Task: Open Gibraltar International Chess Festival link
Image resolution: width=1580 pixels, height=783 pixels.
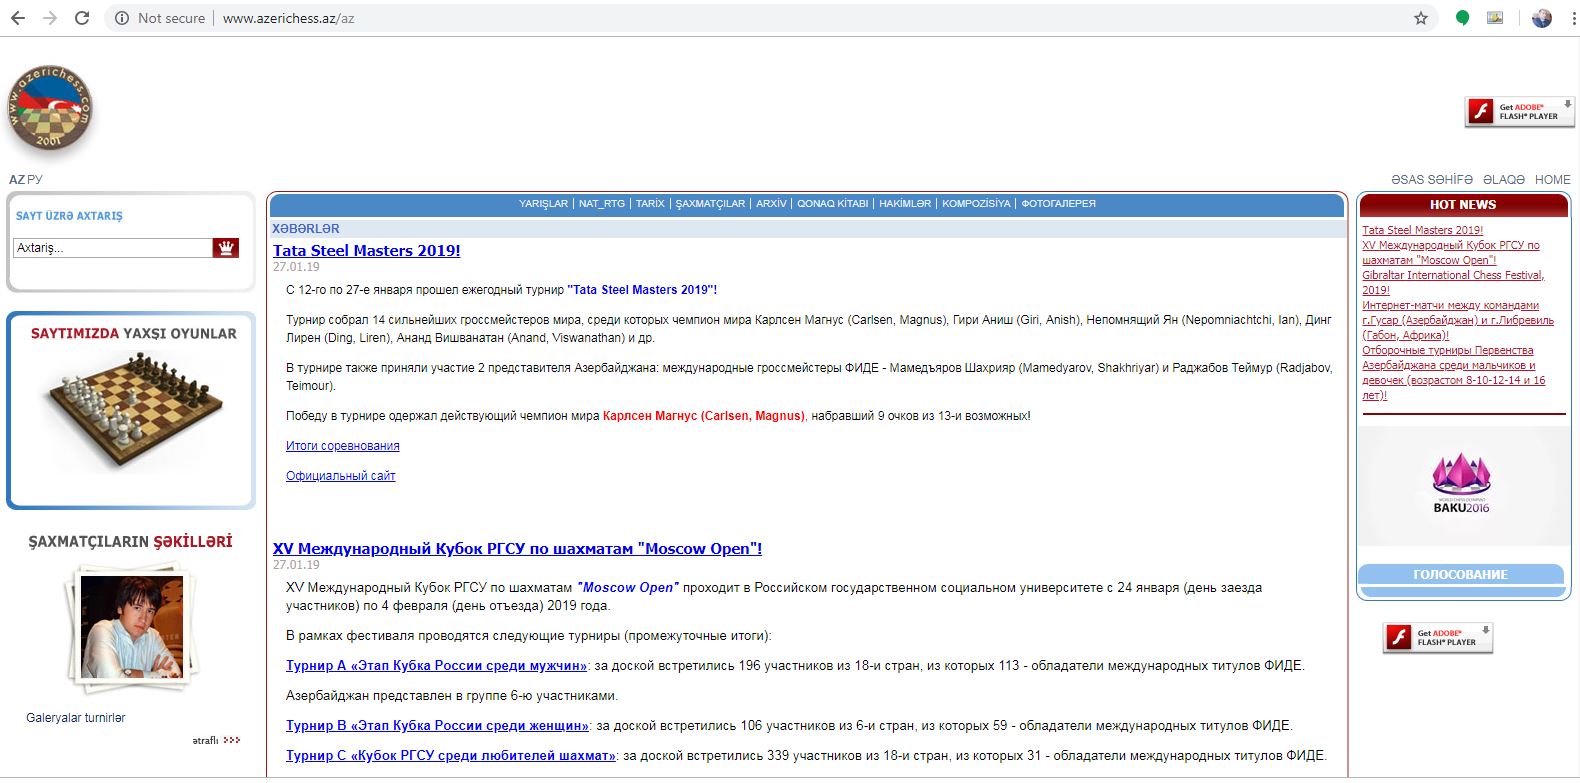Action: [1453, 282]
